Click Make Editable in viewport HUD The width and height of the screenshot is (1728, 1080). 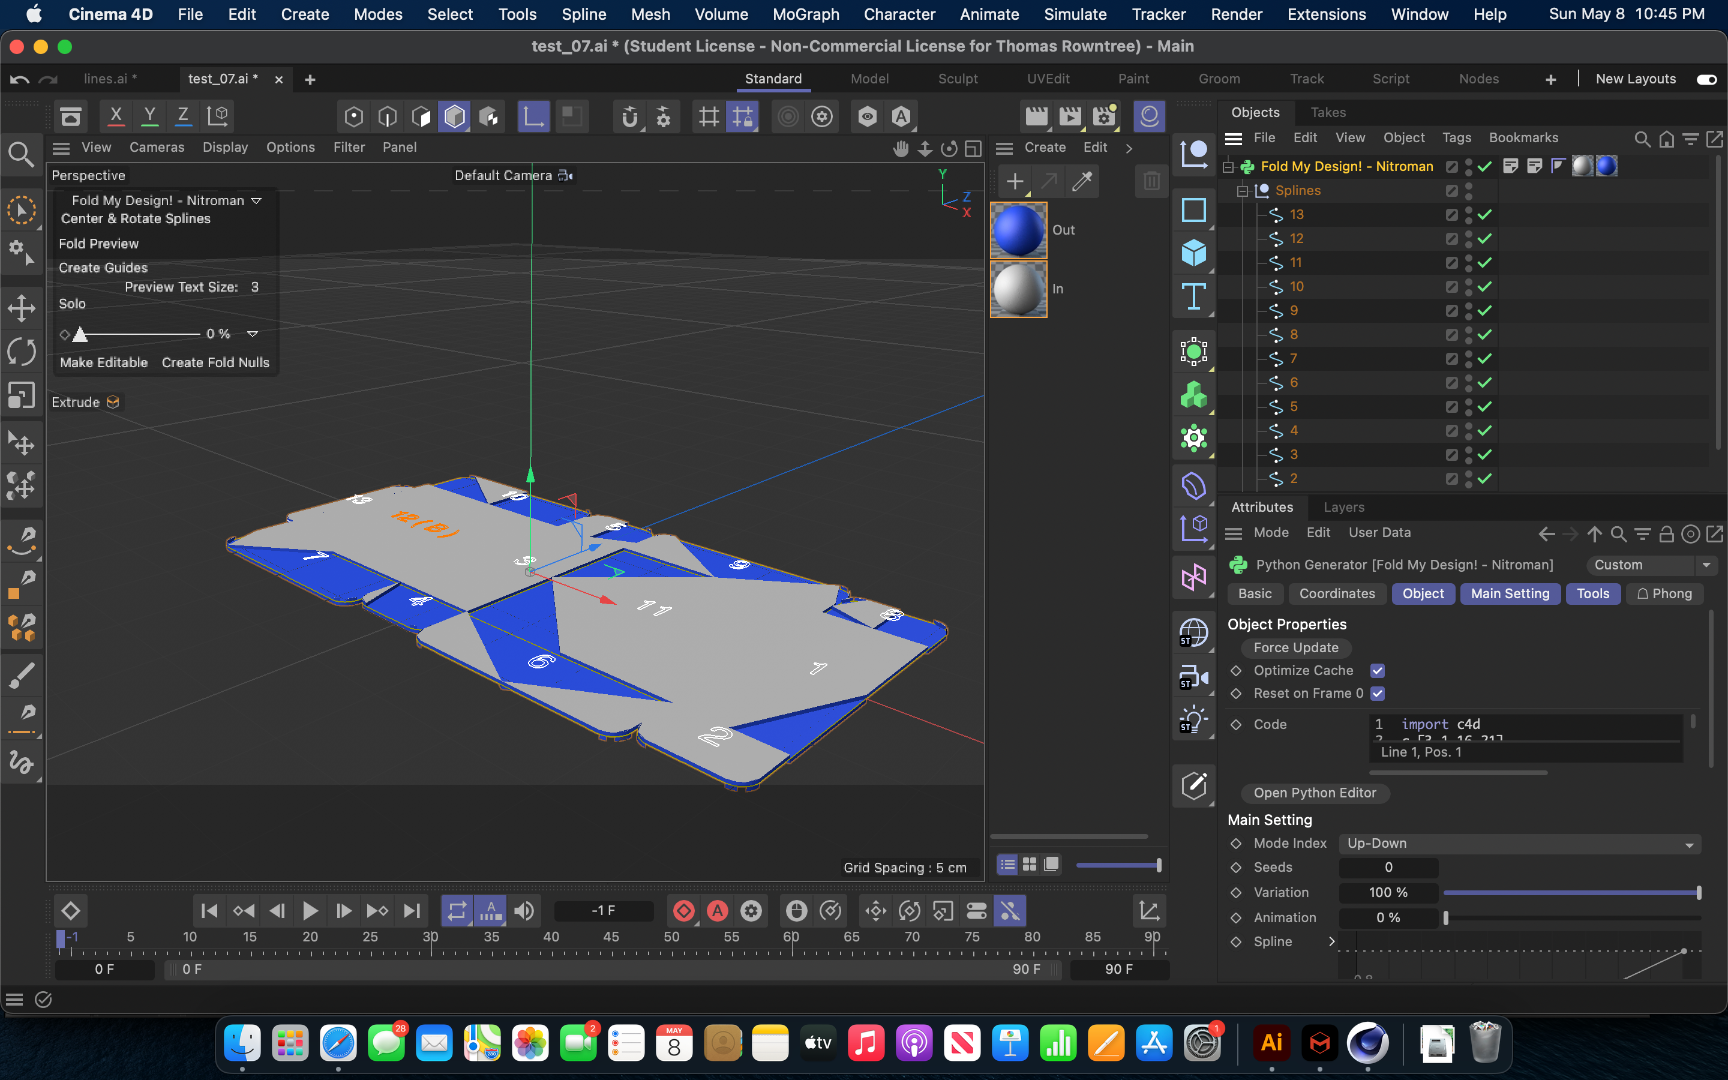(104, 363)
